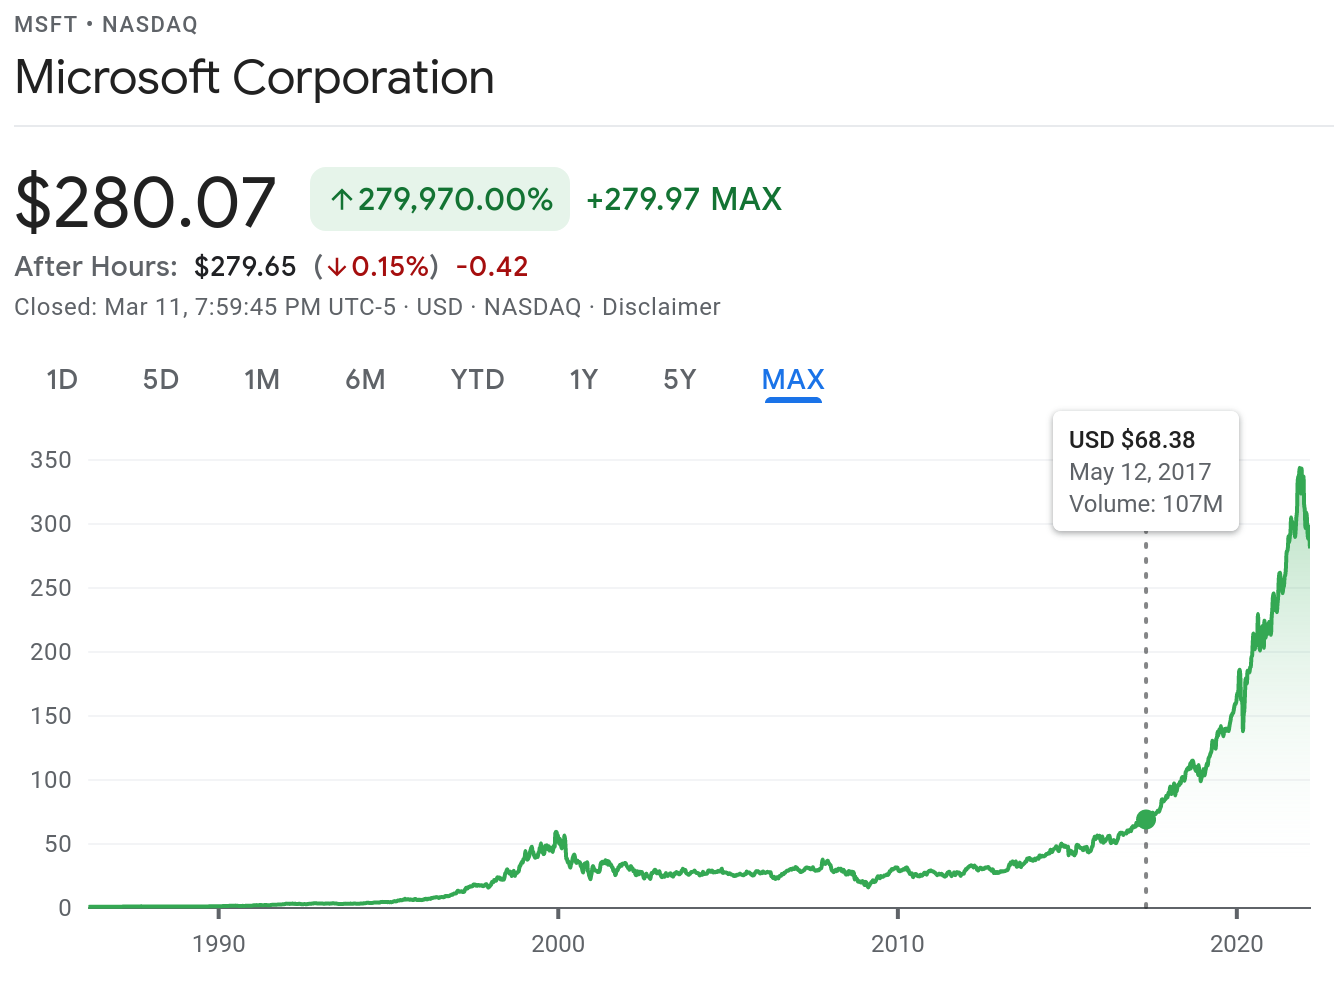Click the 2020 year axis label
Image resolution: width=1334 pixels, height=996 pixels.
[x=1237, y=944]
